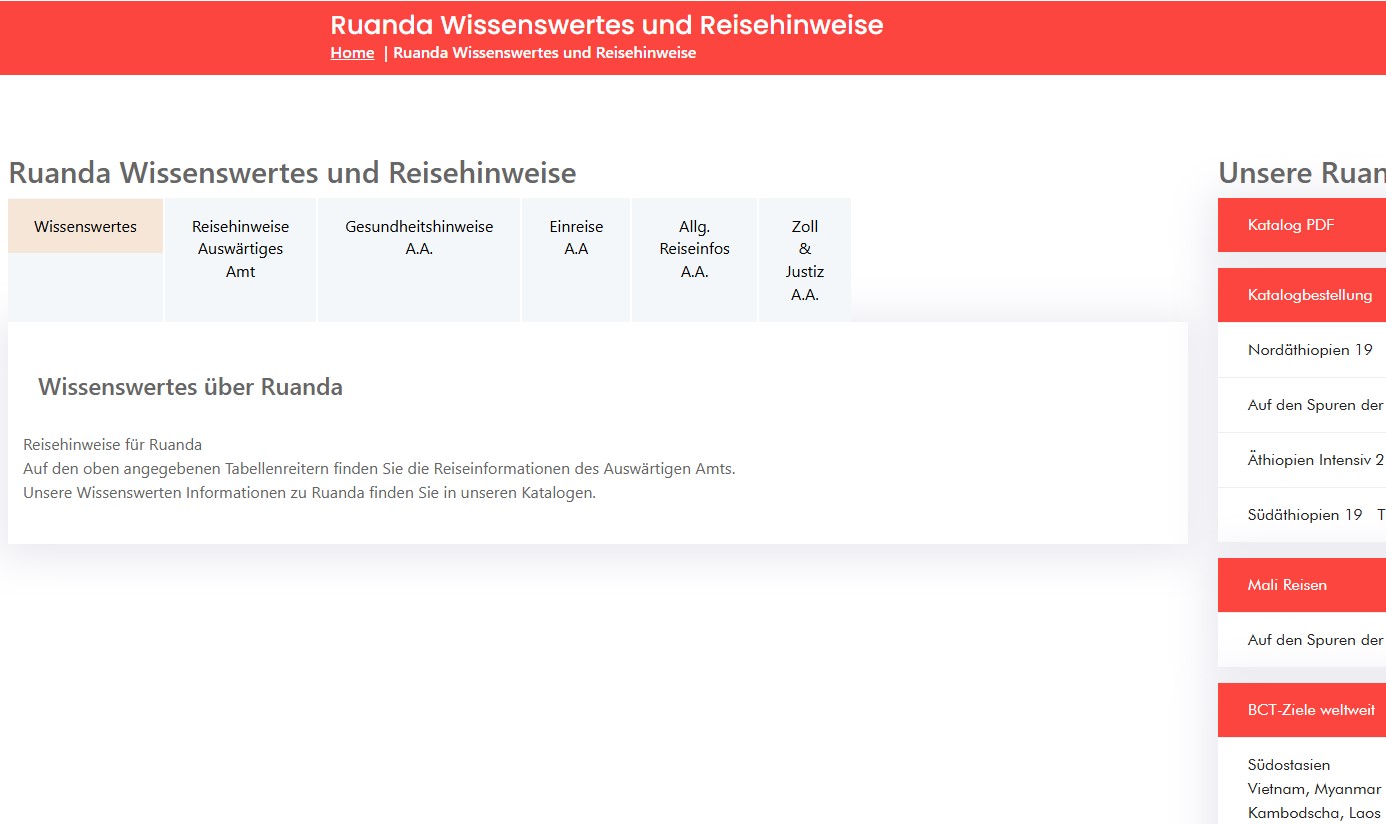Click the BCT-Ziele weltweit sidebar header
Image resolution: width=1386 pixels, height=824 pixels.
click(x=1302, y=710)
